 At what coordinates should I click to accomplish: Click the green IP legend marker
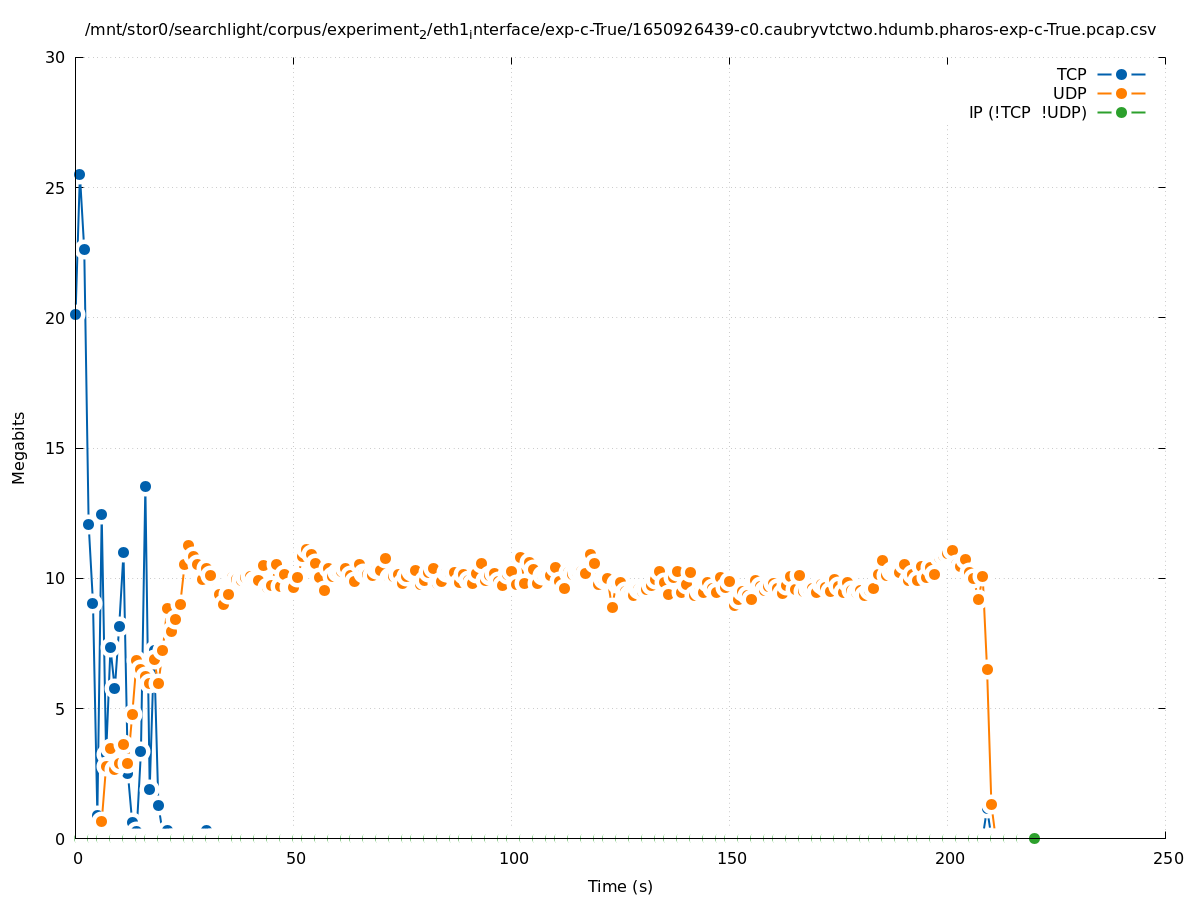coord(1121,113)
